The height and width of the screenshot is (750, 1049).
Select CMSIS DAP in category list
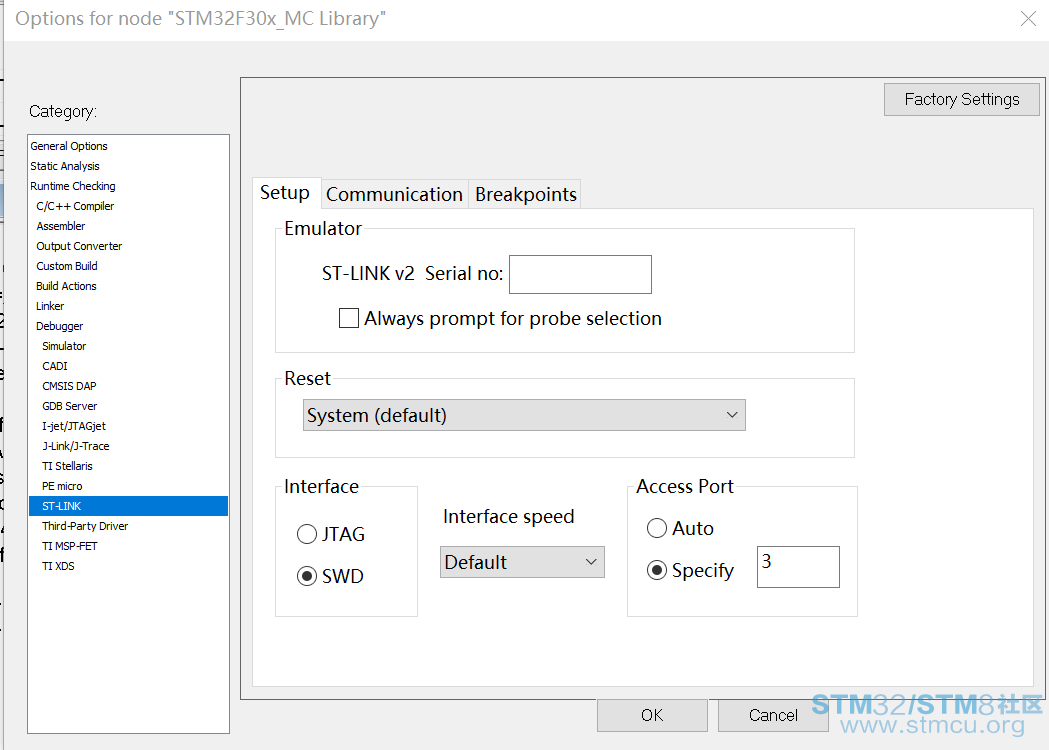tap(128, 386)
